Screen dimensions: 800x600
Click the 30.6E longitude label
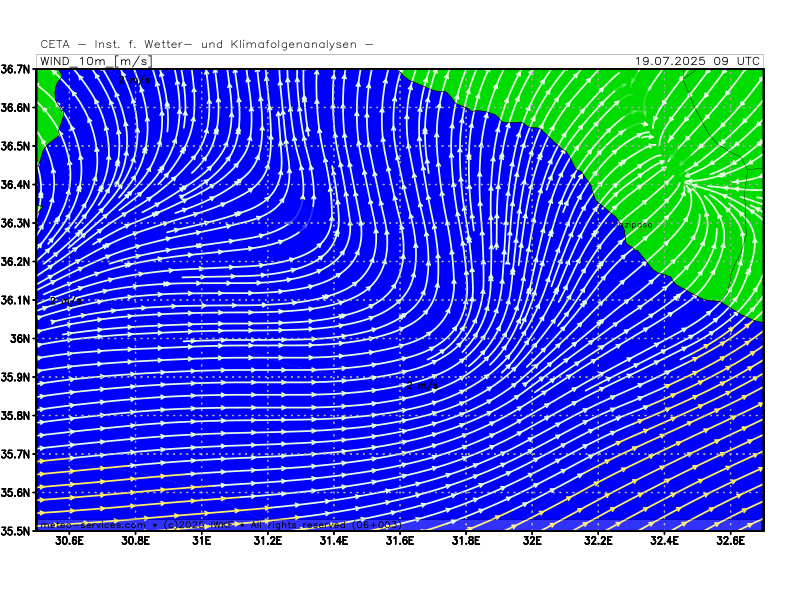point(69,541)
